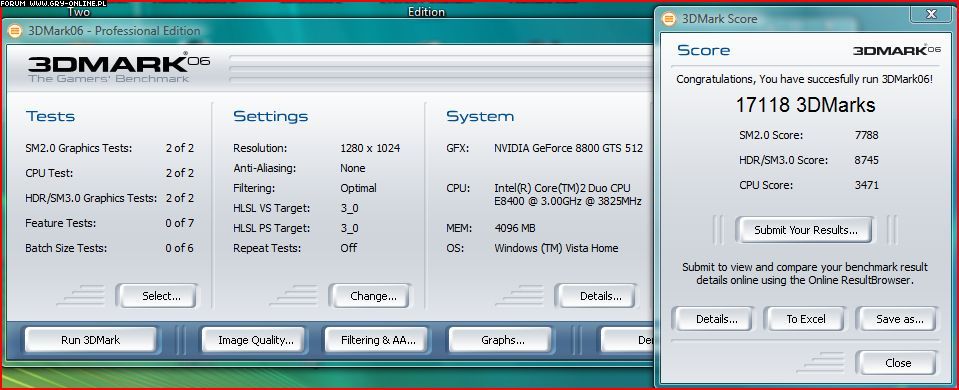Click the Settings section heading
Viewport: 959px width, 390px height.
tap(270, 116)
